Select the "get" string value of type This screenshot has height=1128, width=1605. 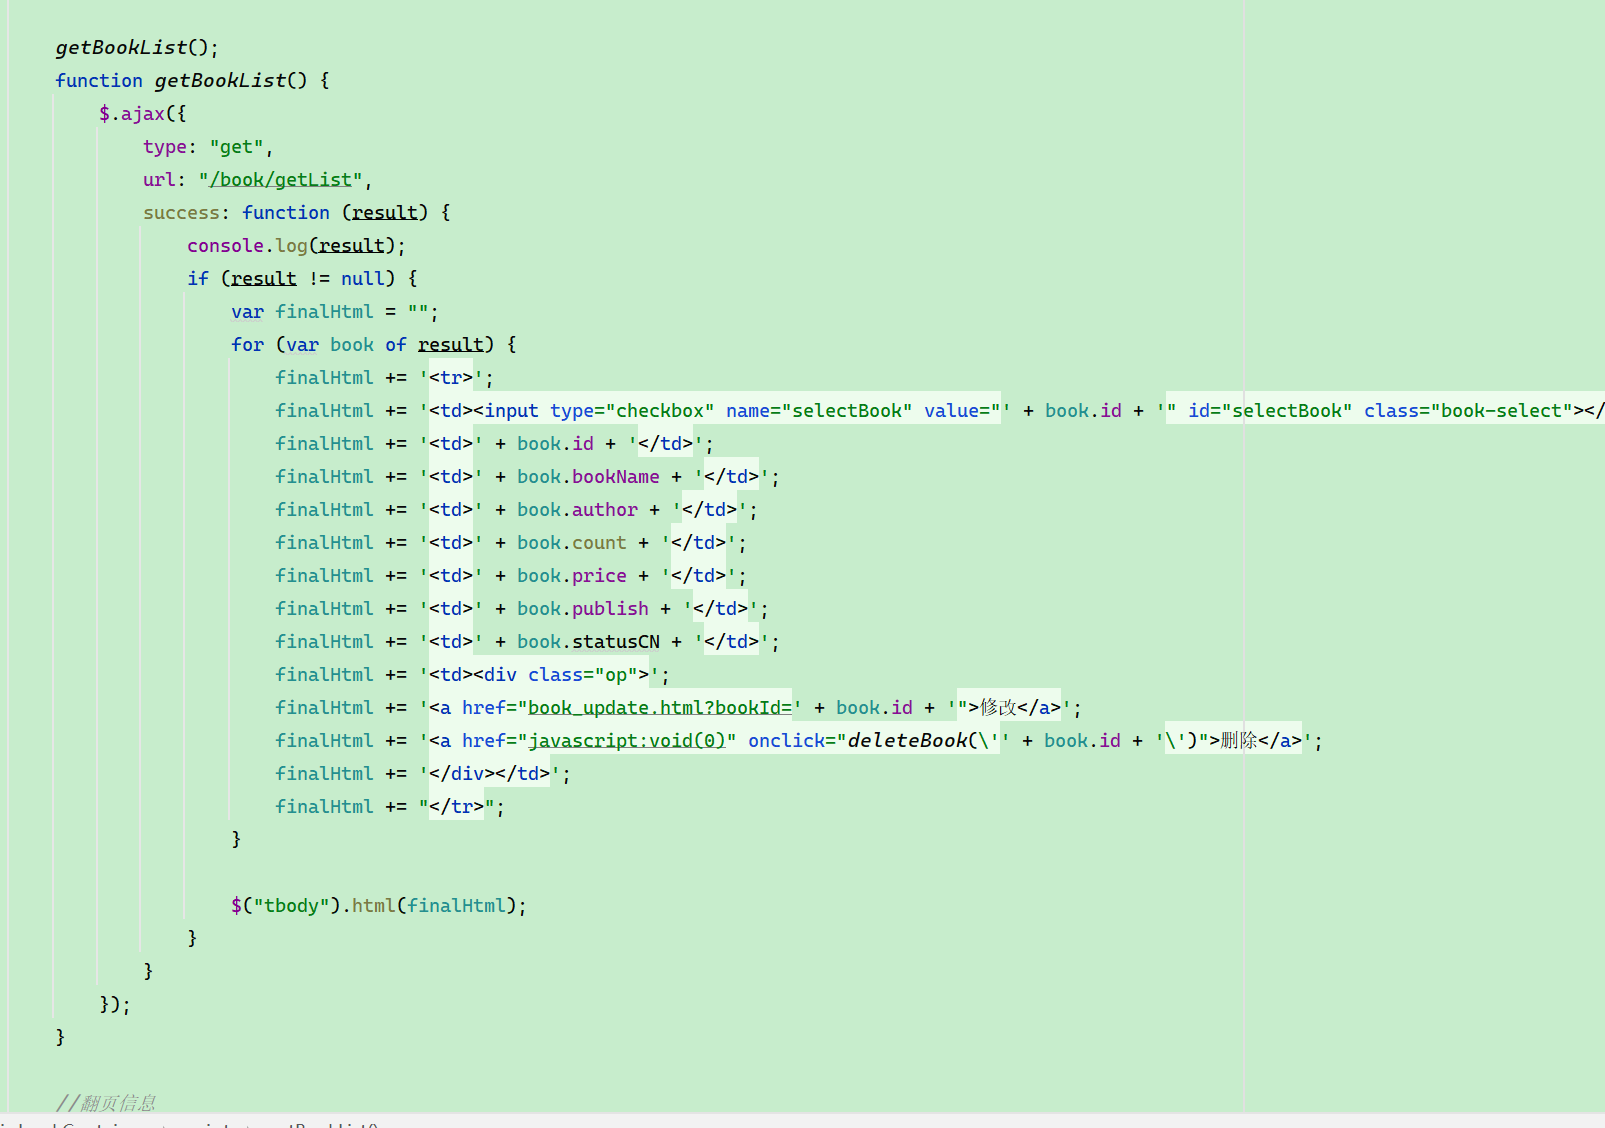pyautogui.click(x=236, y=146)
